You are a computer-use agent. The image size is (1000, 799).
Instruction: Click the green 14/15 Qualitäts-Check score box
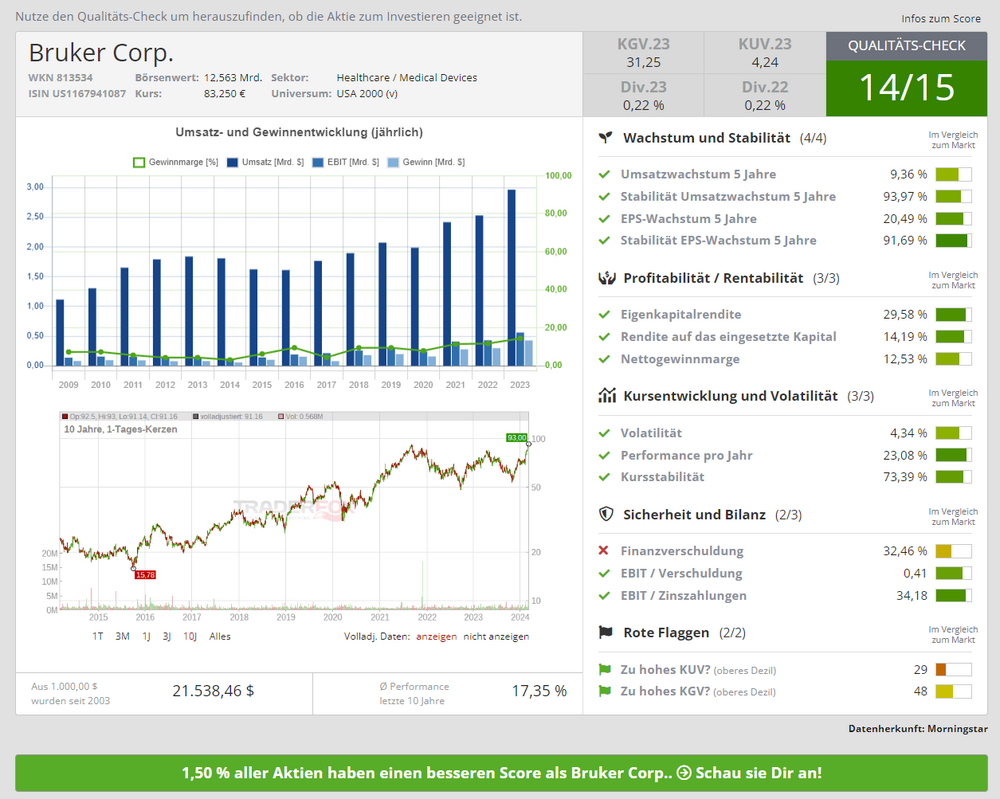click(906, 87)
